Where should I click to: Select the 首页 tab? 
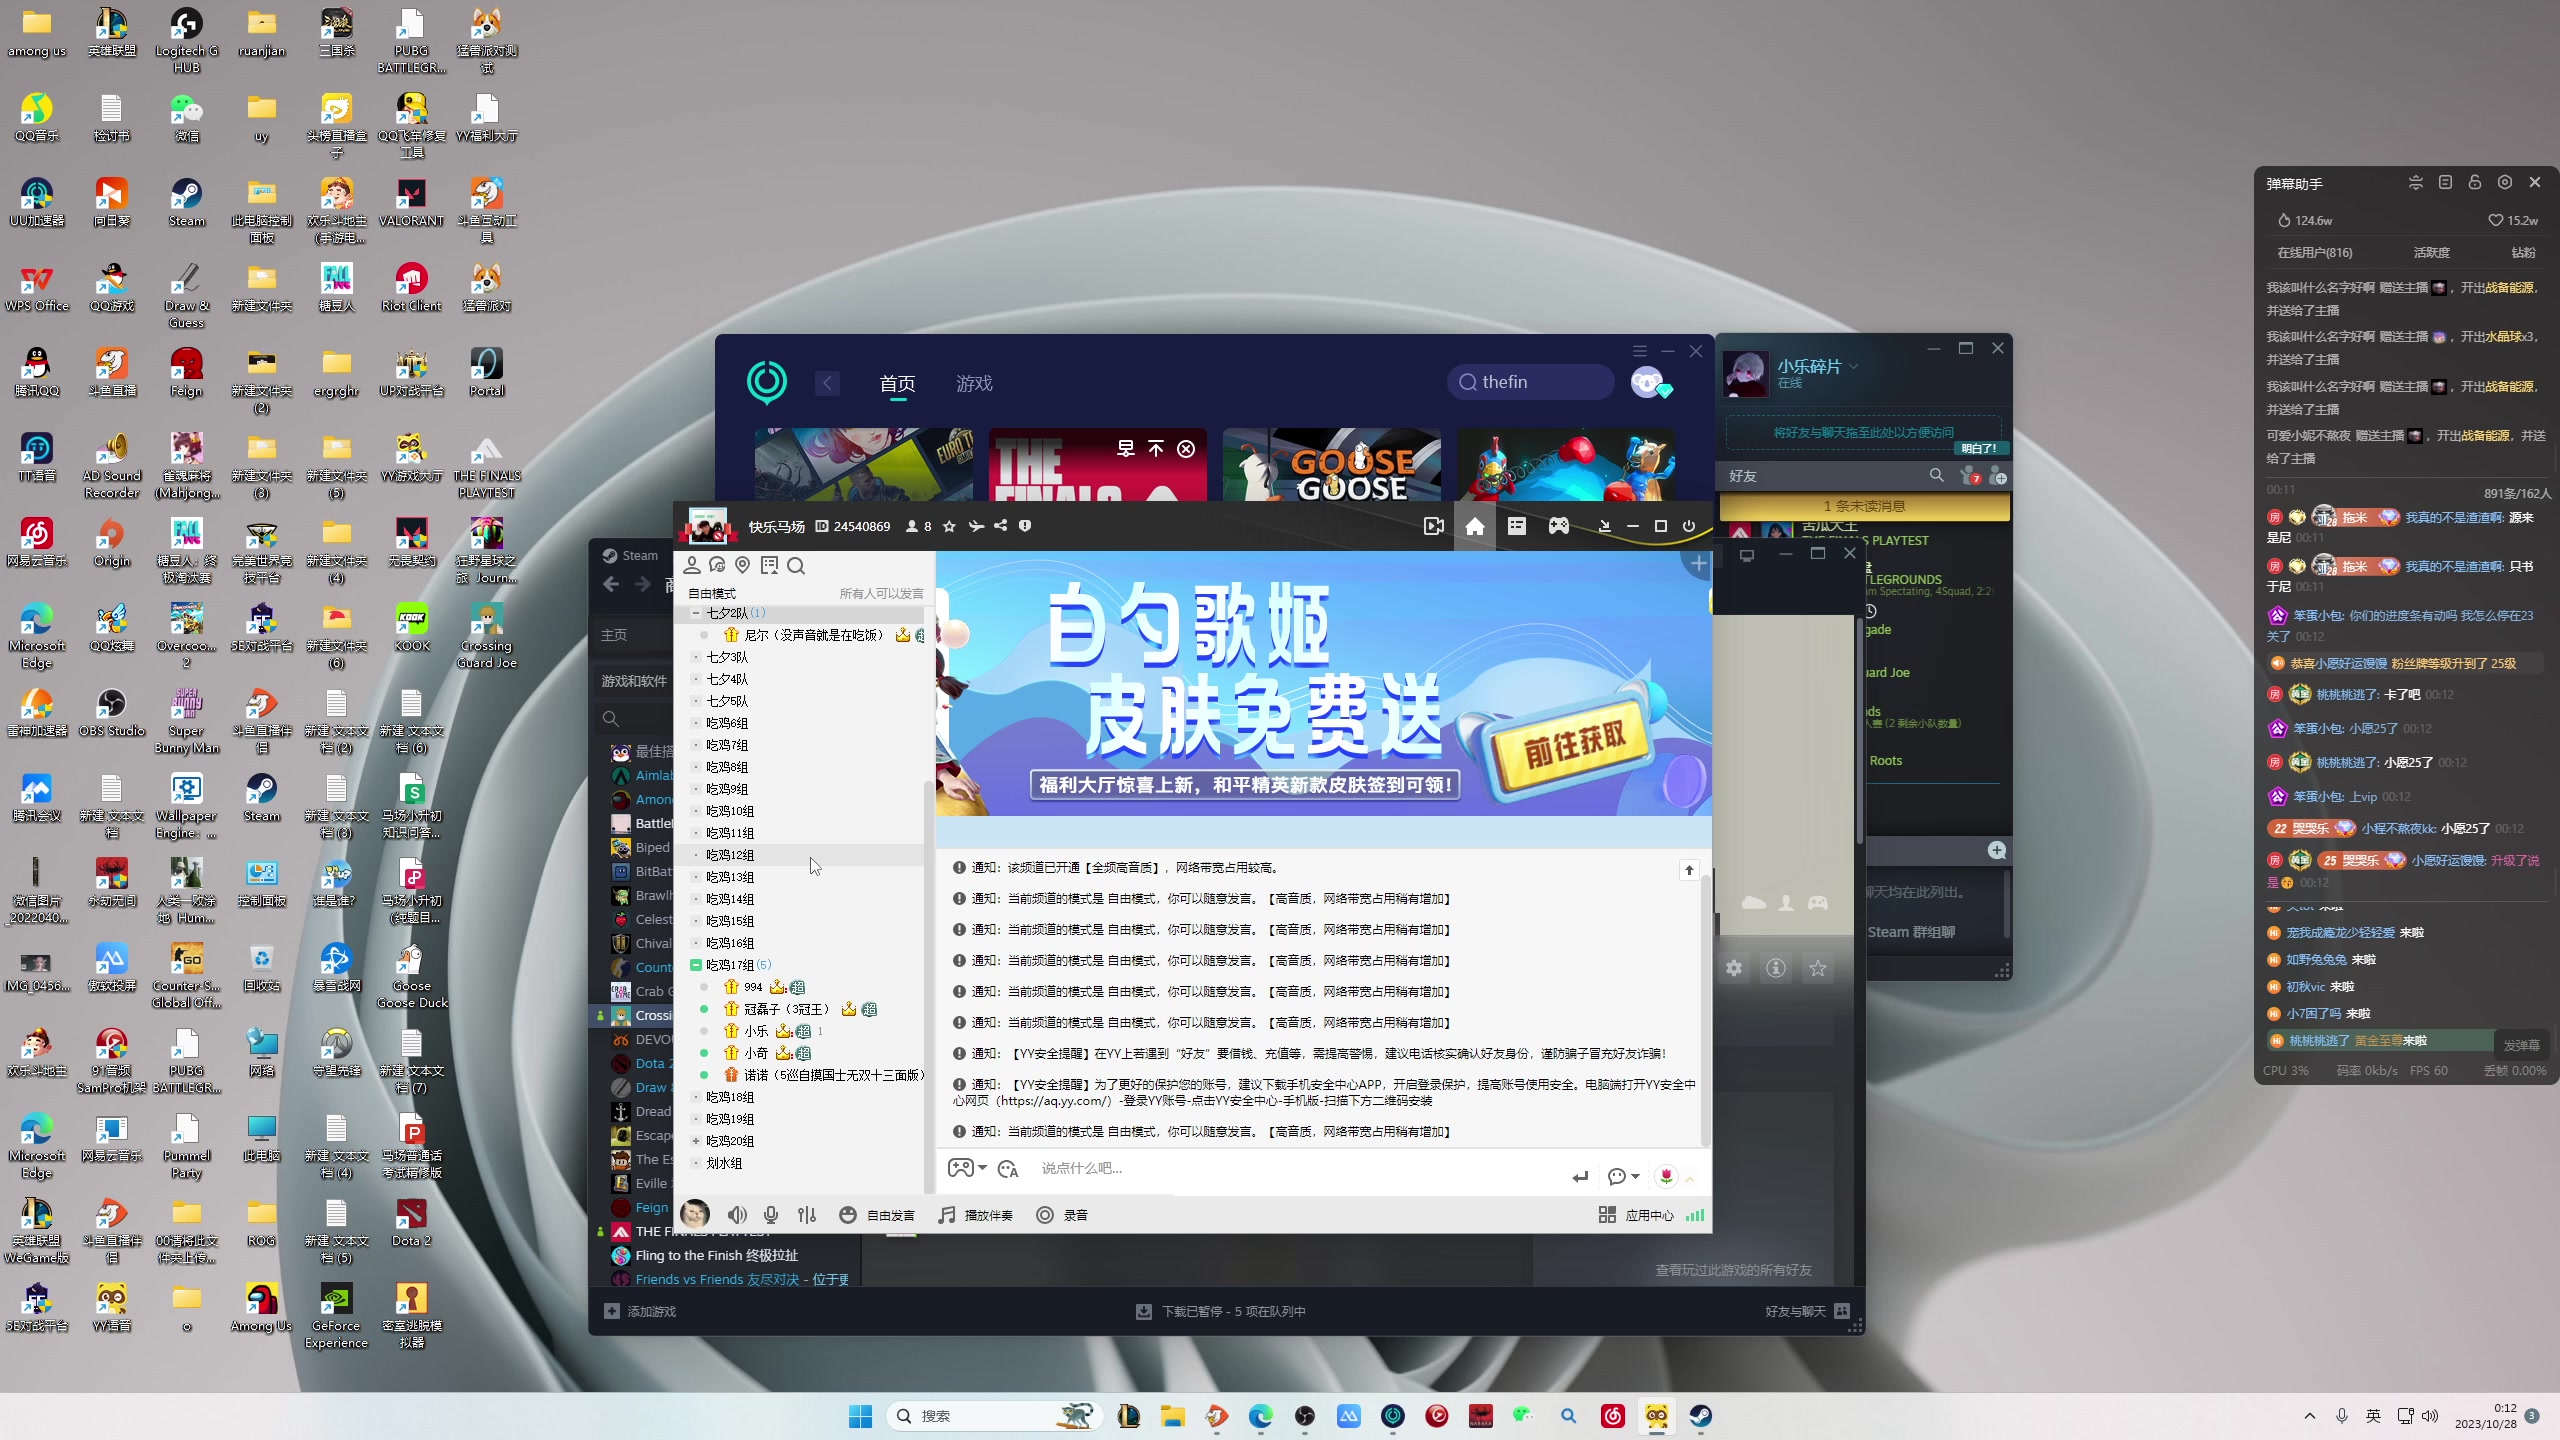[x=897, y=384]
